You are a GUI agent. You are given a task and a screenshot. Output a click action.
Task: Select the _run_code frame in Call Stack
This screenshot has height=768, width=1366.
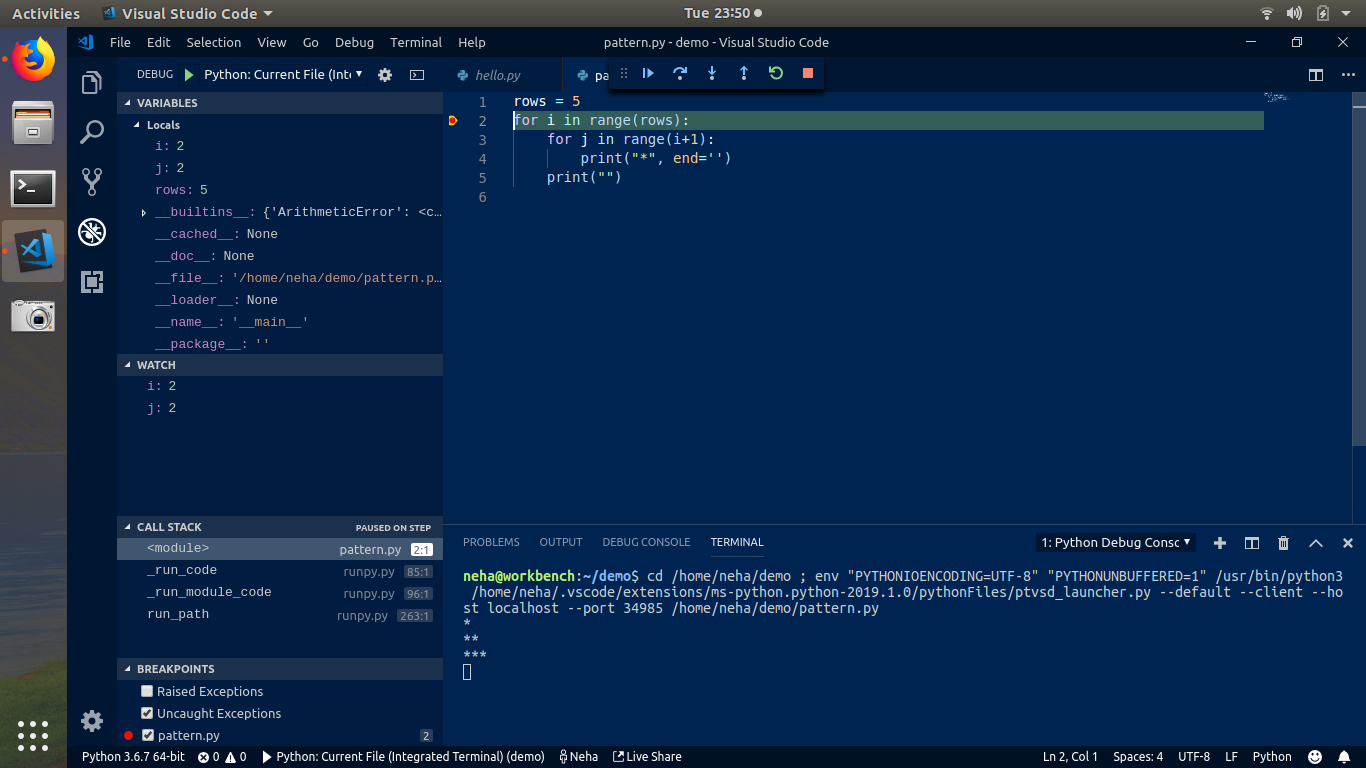tap(181, 570)
